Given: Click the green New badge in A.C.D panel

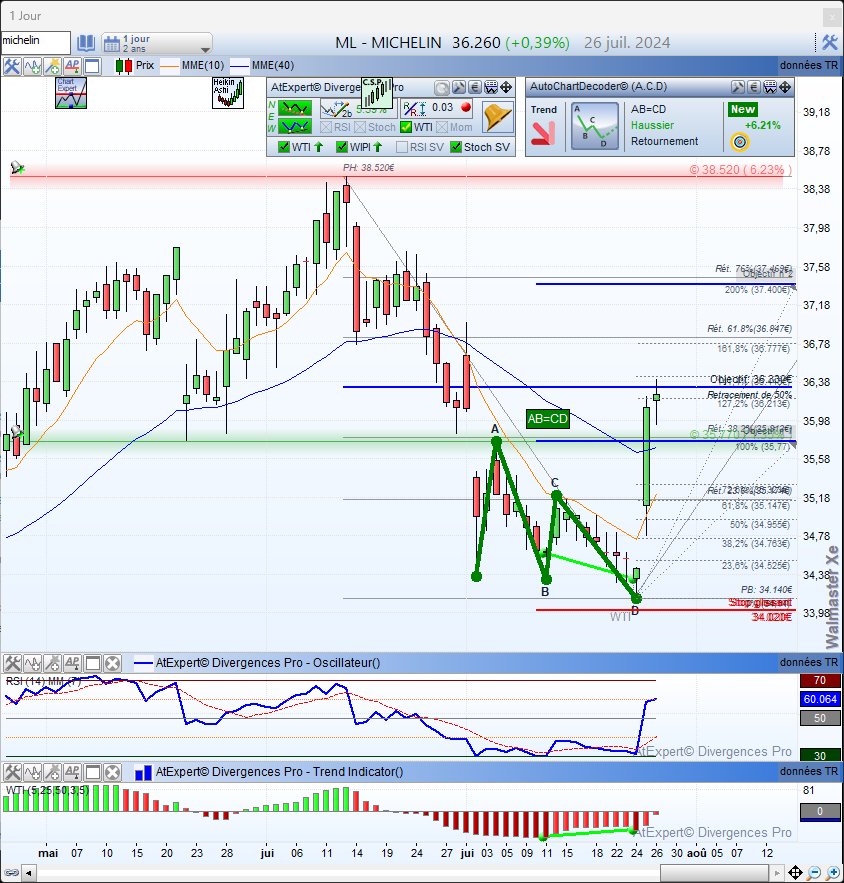Looking at the screenshot, I should pyautogui.click(x=742, y=109).
